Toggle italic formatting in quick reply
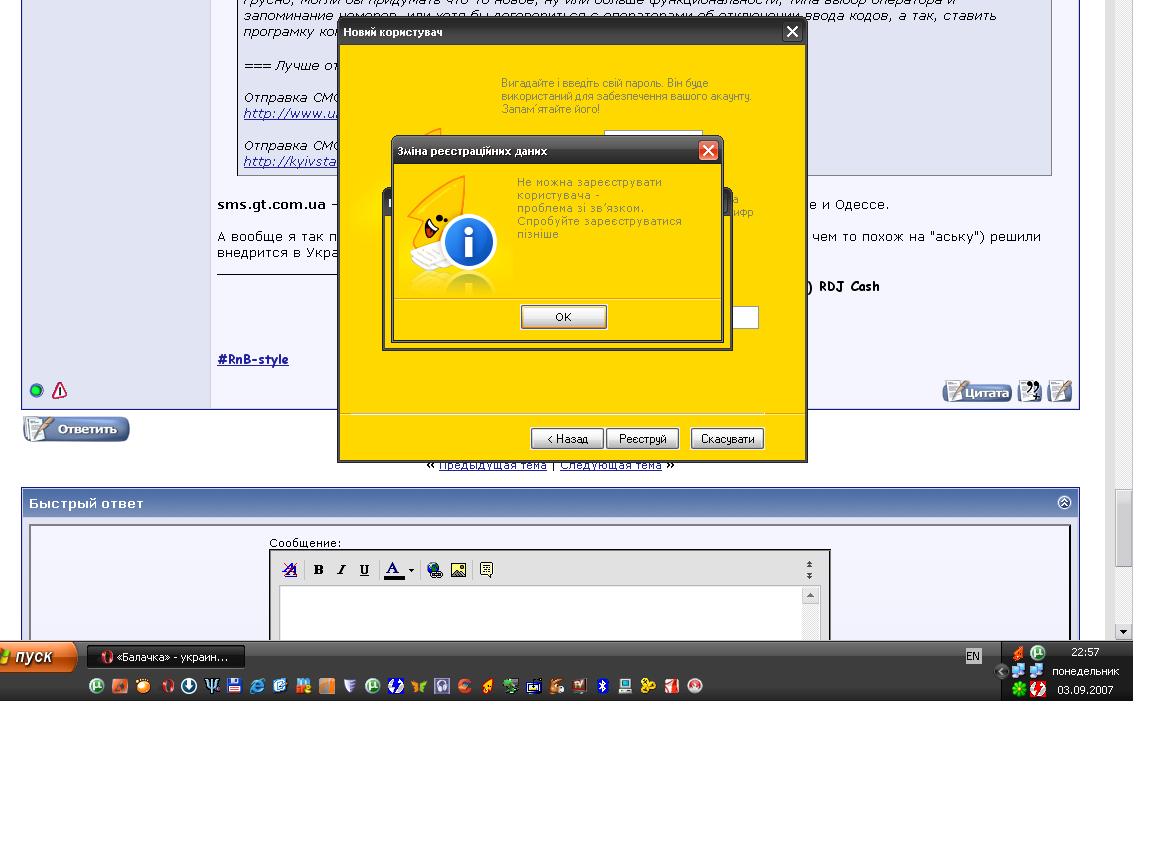The image size is (1152, 864). pos(341,570)
